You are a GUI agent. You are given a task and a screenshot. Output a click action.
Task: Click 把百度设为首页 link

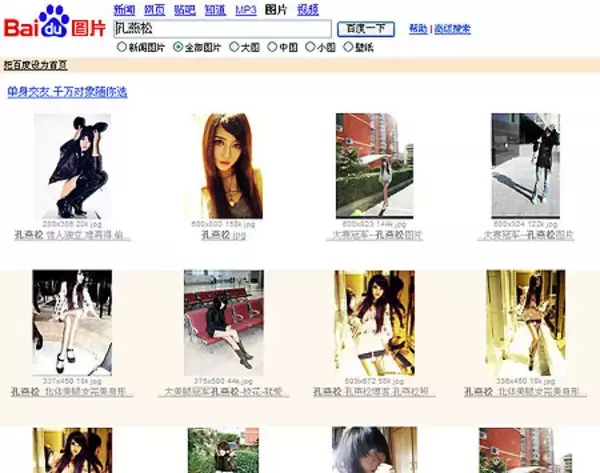click(x=36, y=65)
